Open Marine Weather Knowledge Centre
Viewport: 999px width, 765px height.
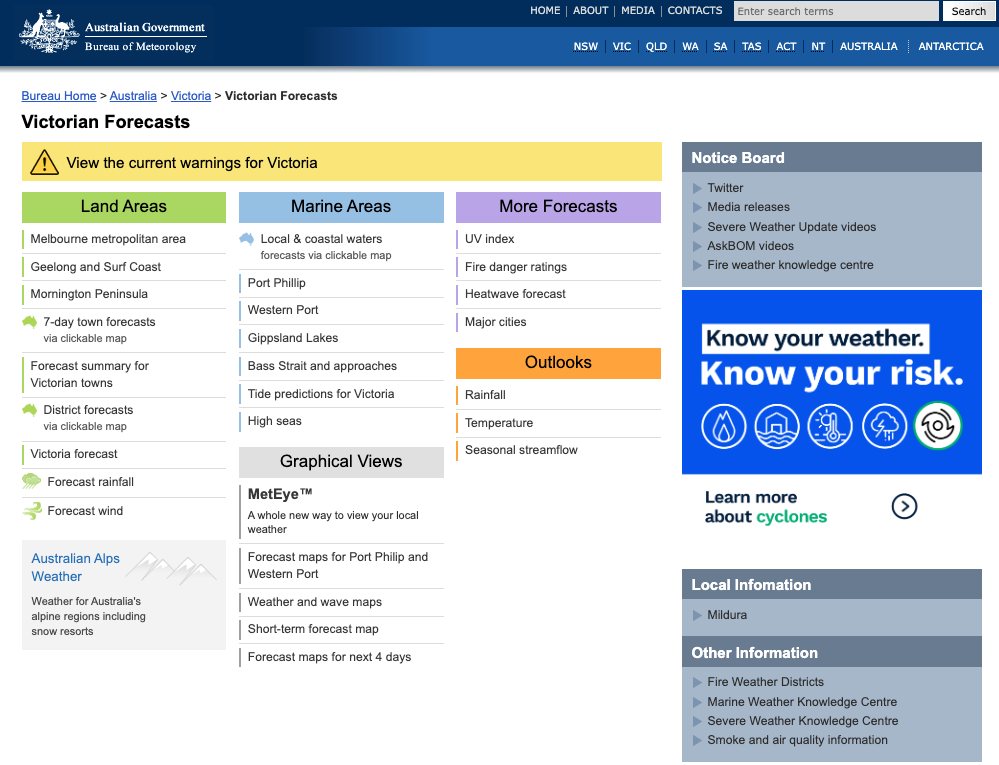click(802, 702)
